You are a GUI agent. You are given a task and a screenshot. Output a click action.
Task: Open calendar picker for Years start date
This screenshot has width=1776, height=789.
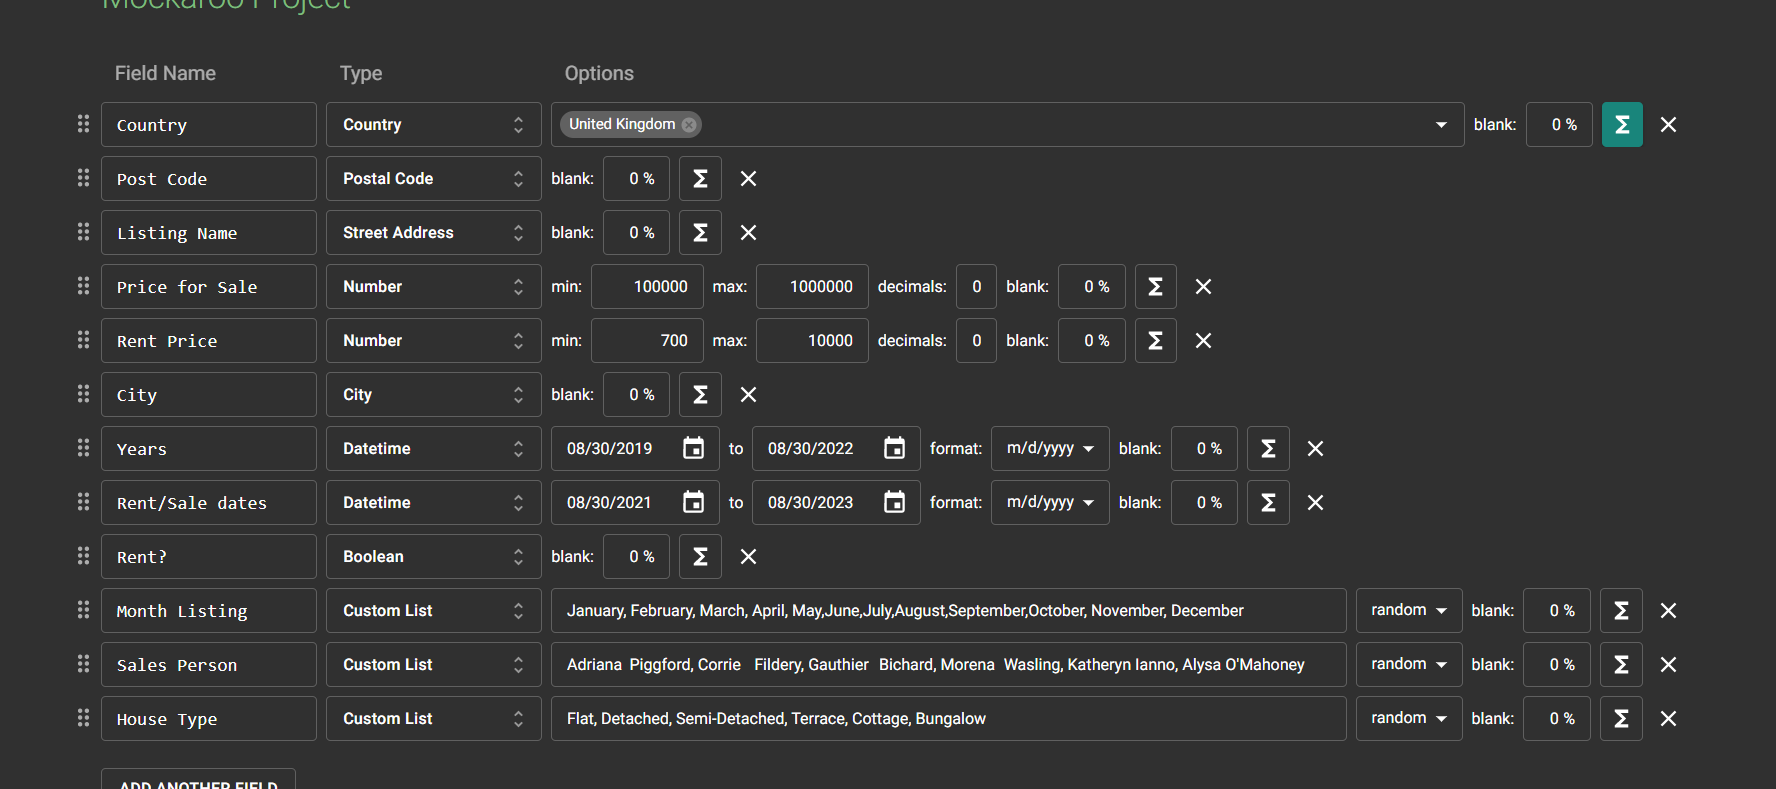click(693, 449)
